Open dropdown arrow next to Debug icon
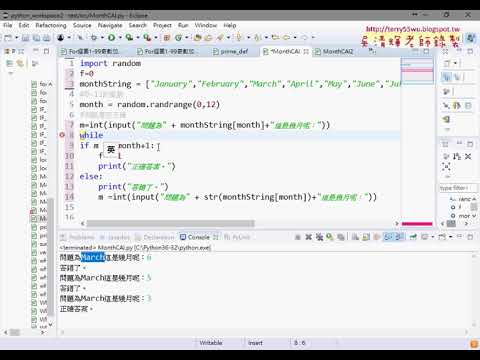 102,38
